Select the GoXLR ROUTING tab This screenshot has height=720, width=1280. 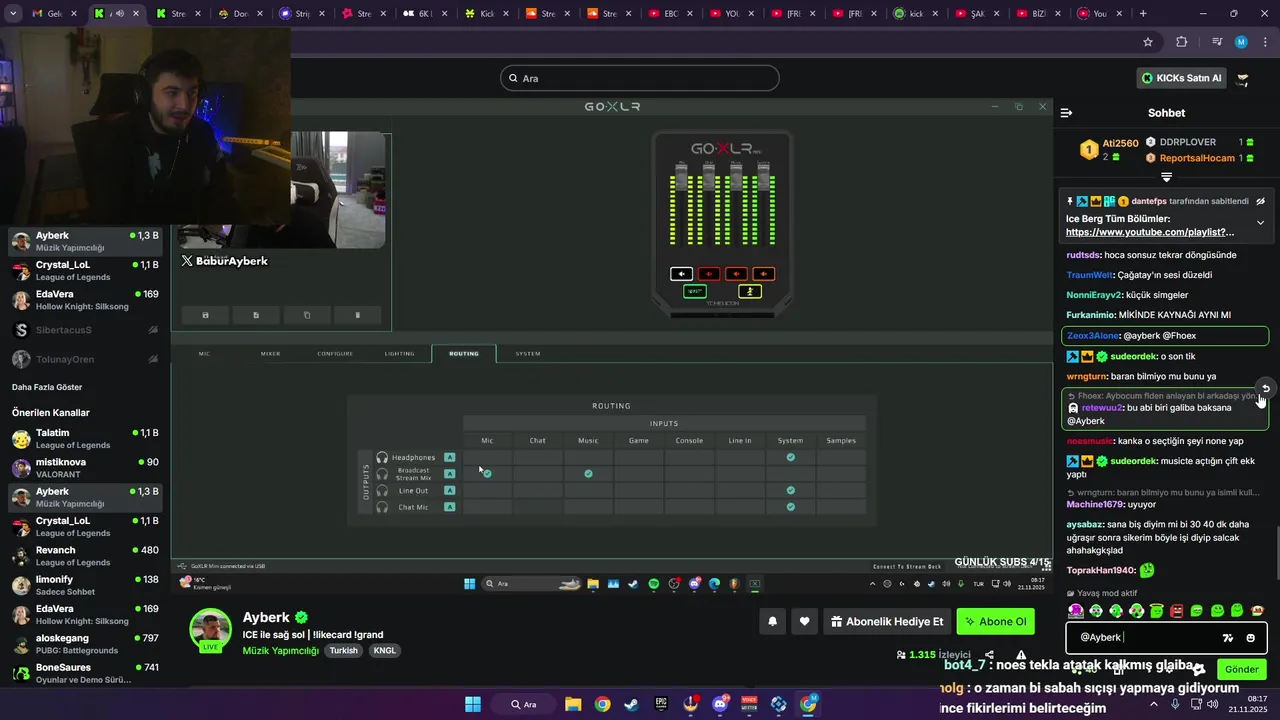point(464,353)
